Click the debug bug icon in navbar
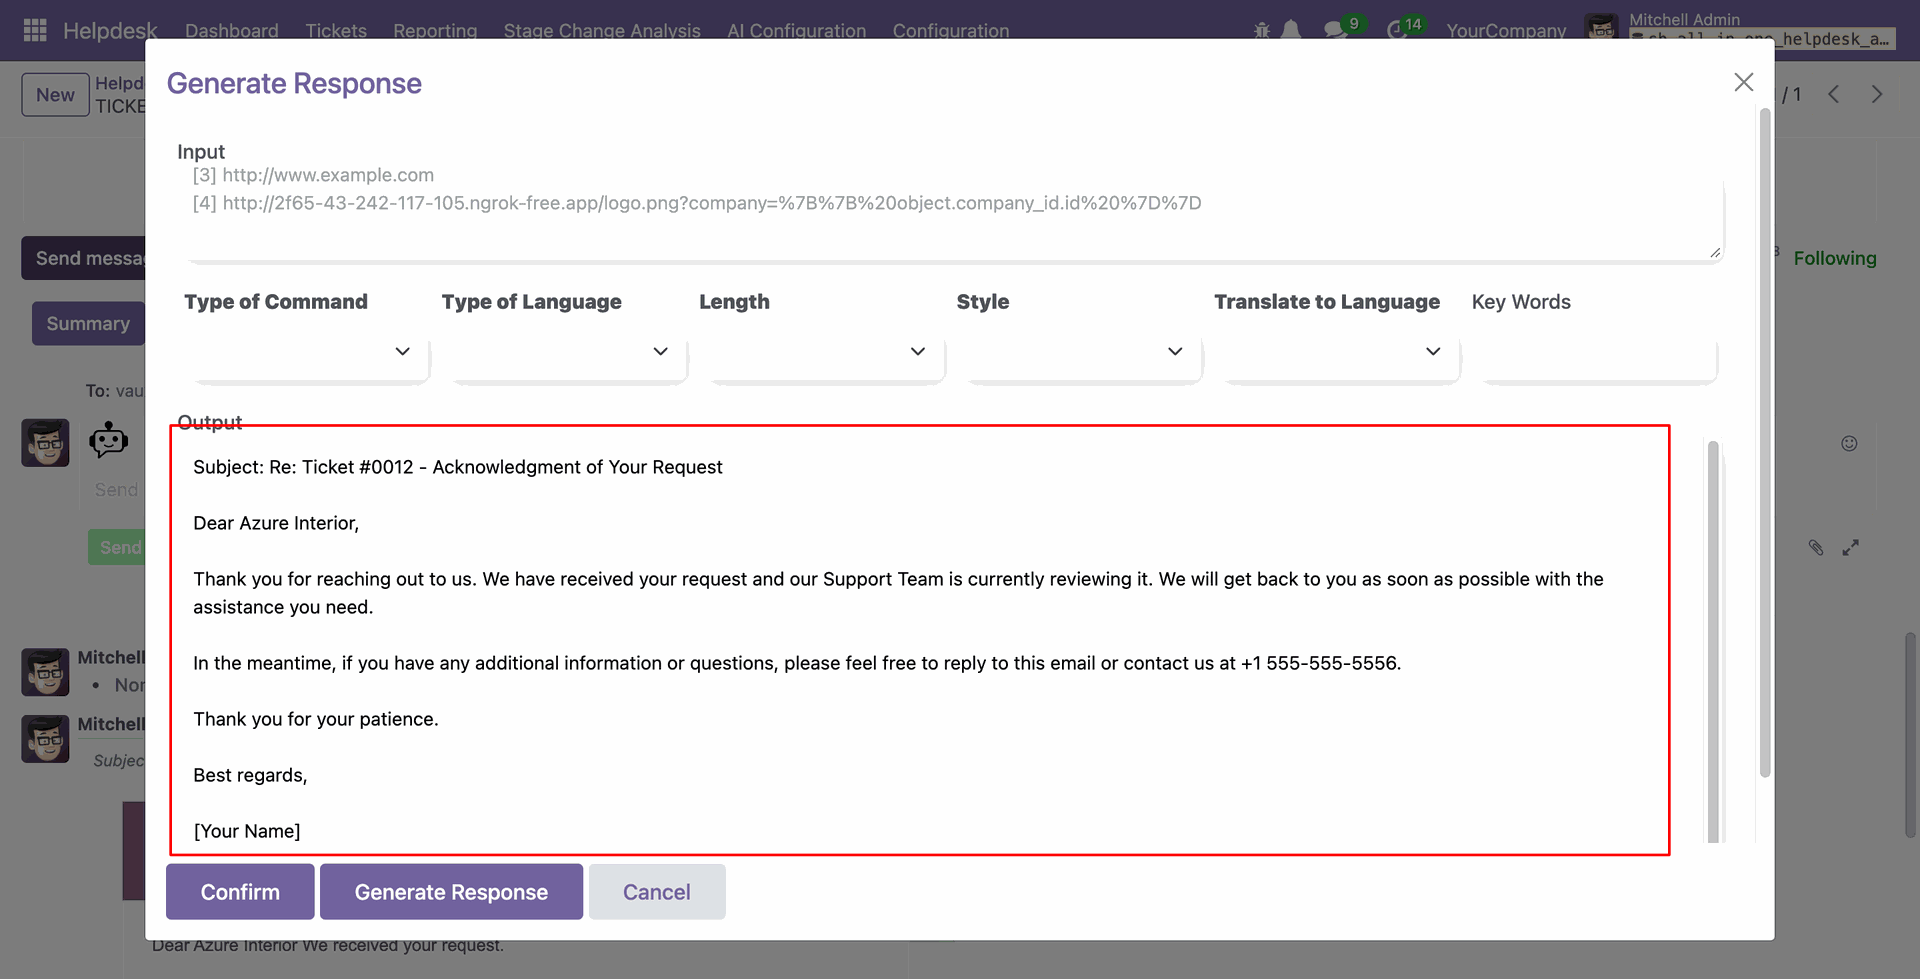This screenshot has height=979, width=1920. point(1261,30)
